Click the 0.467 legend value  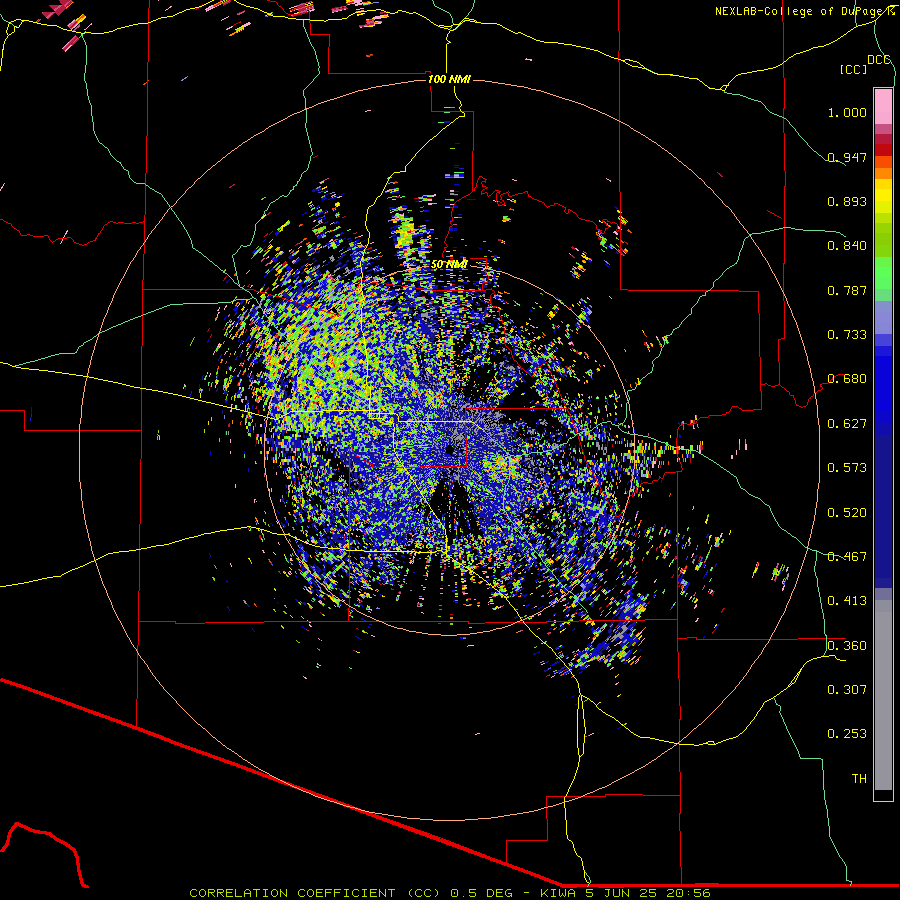pos(847,557)
